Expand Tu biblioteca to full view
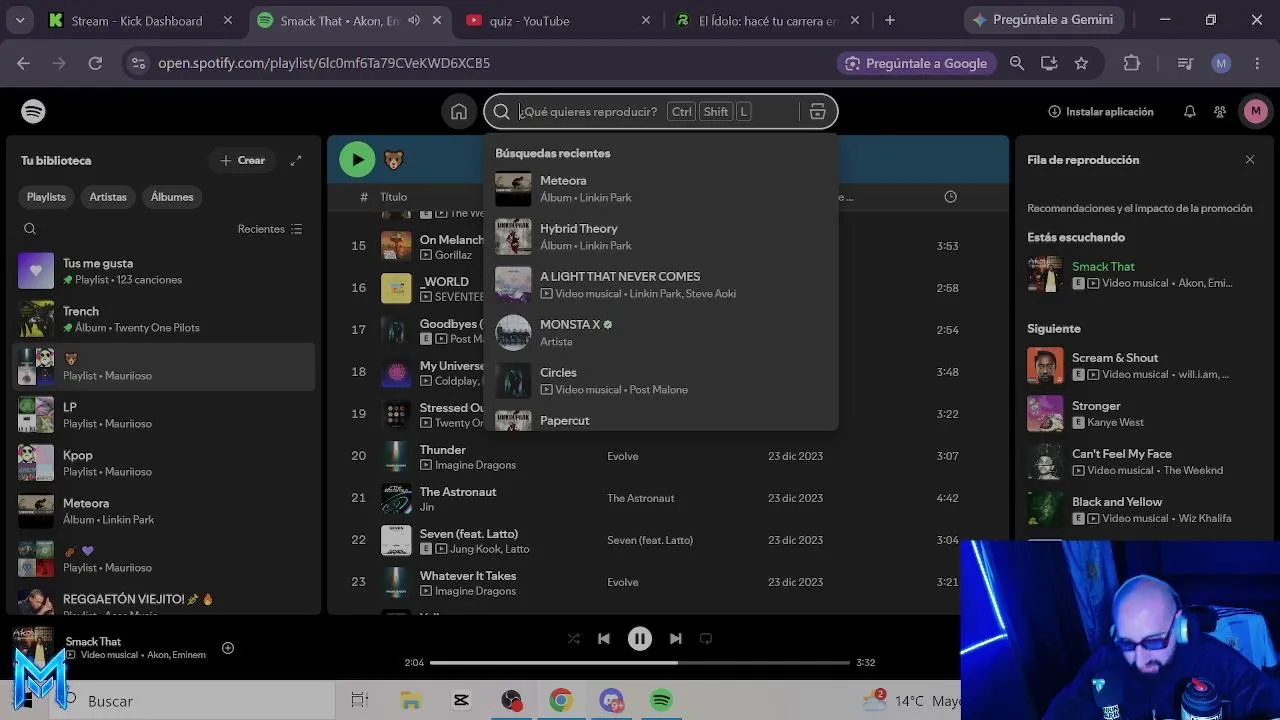This screenshot has width=1280, height=720. (296, 160)
